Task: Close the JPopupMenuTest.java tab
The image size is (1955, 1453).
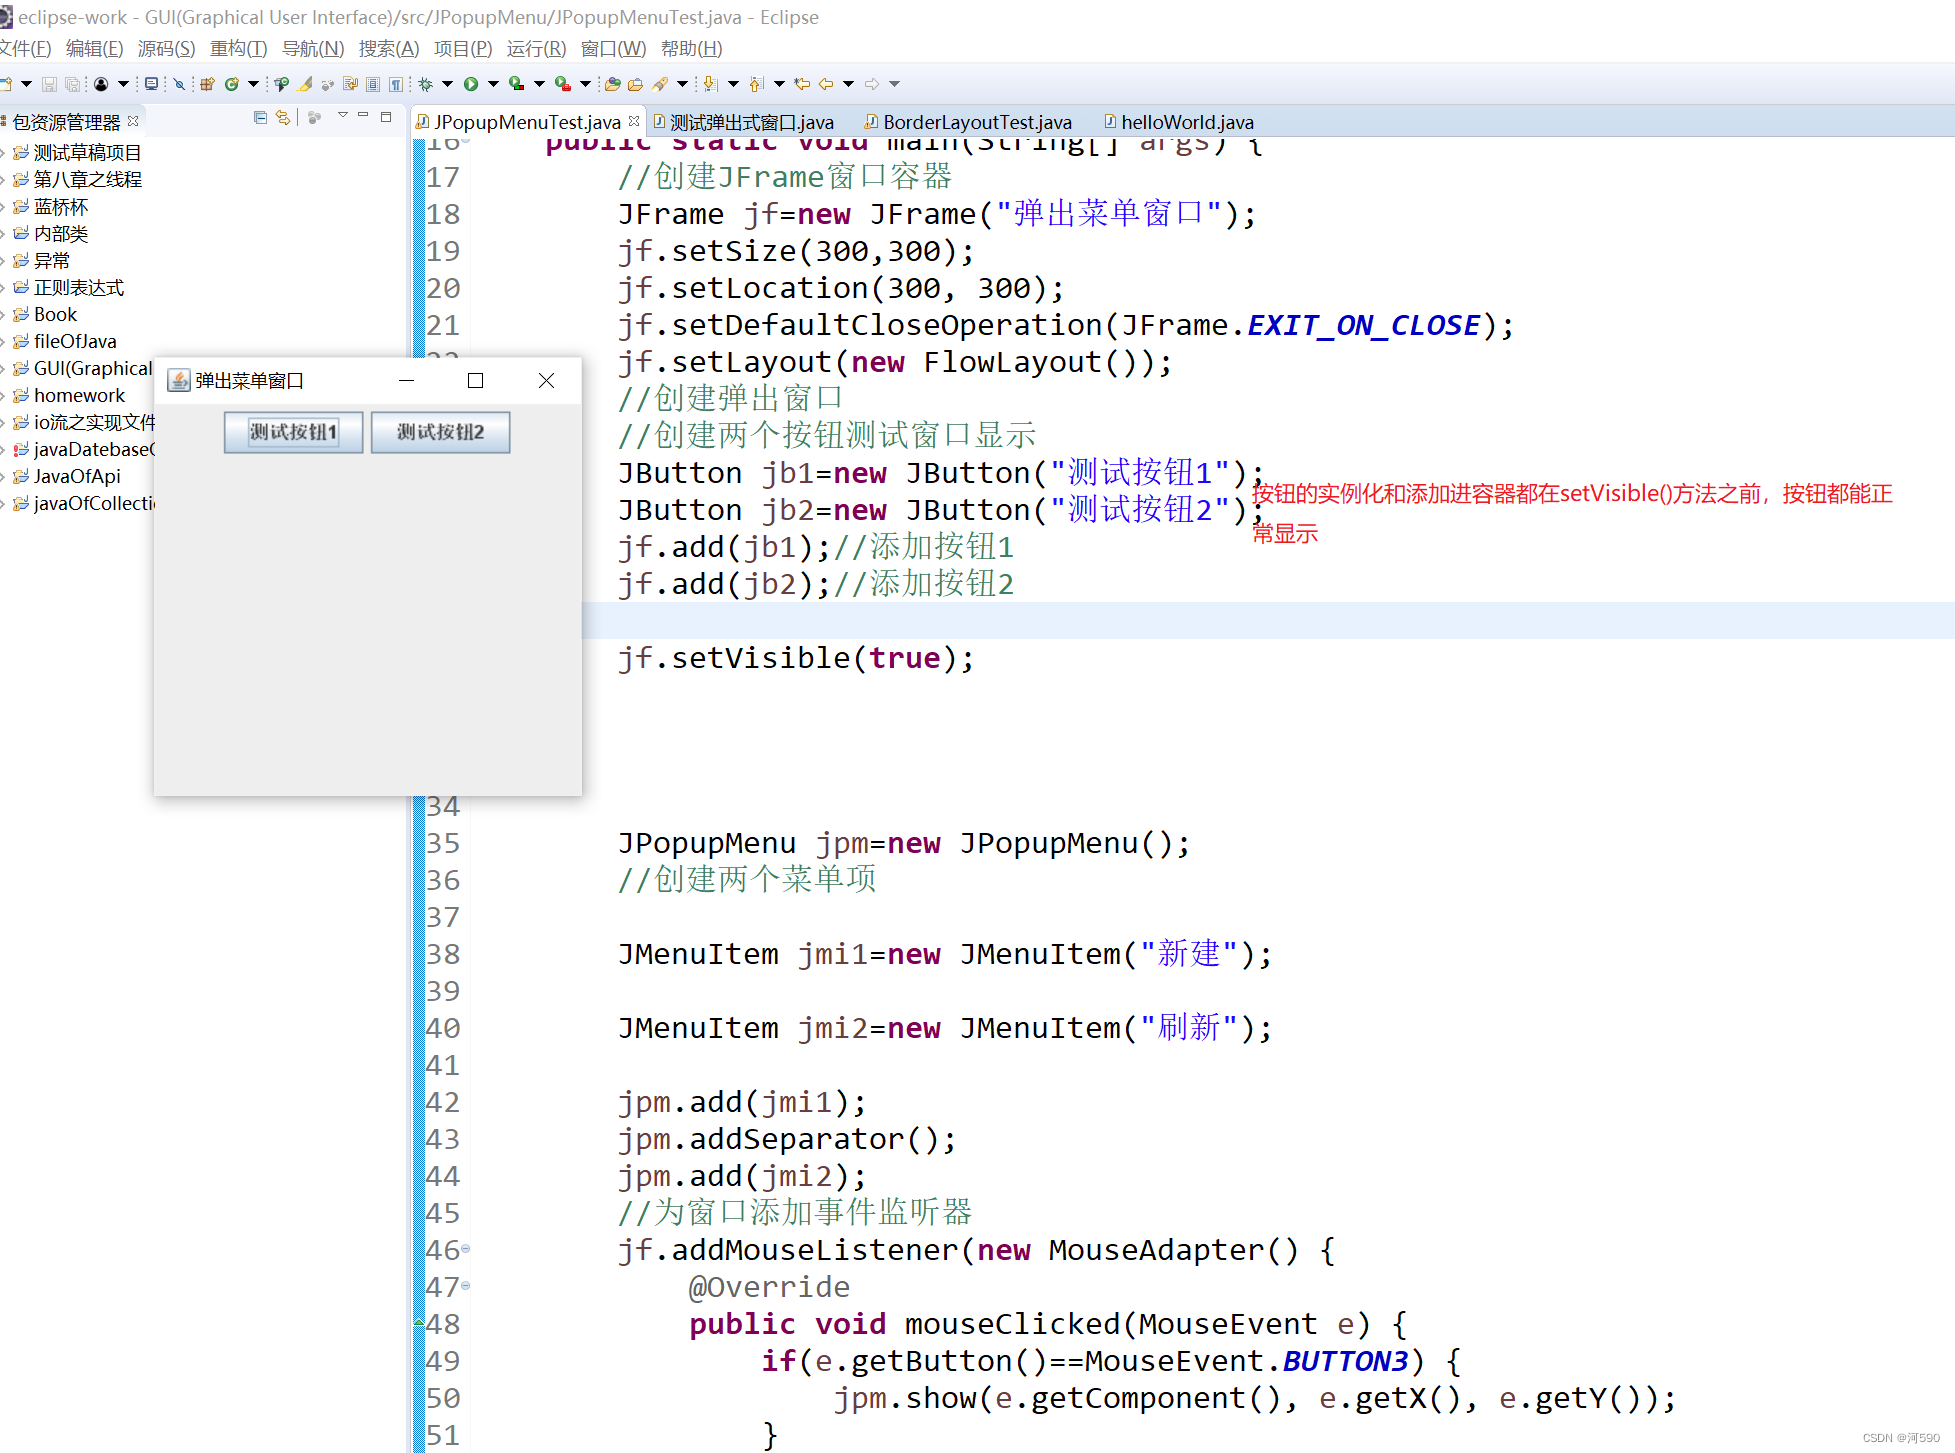Action: [634, 121]
